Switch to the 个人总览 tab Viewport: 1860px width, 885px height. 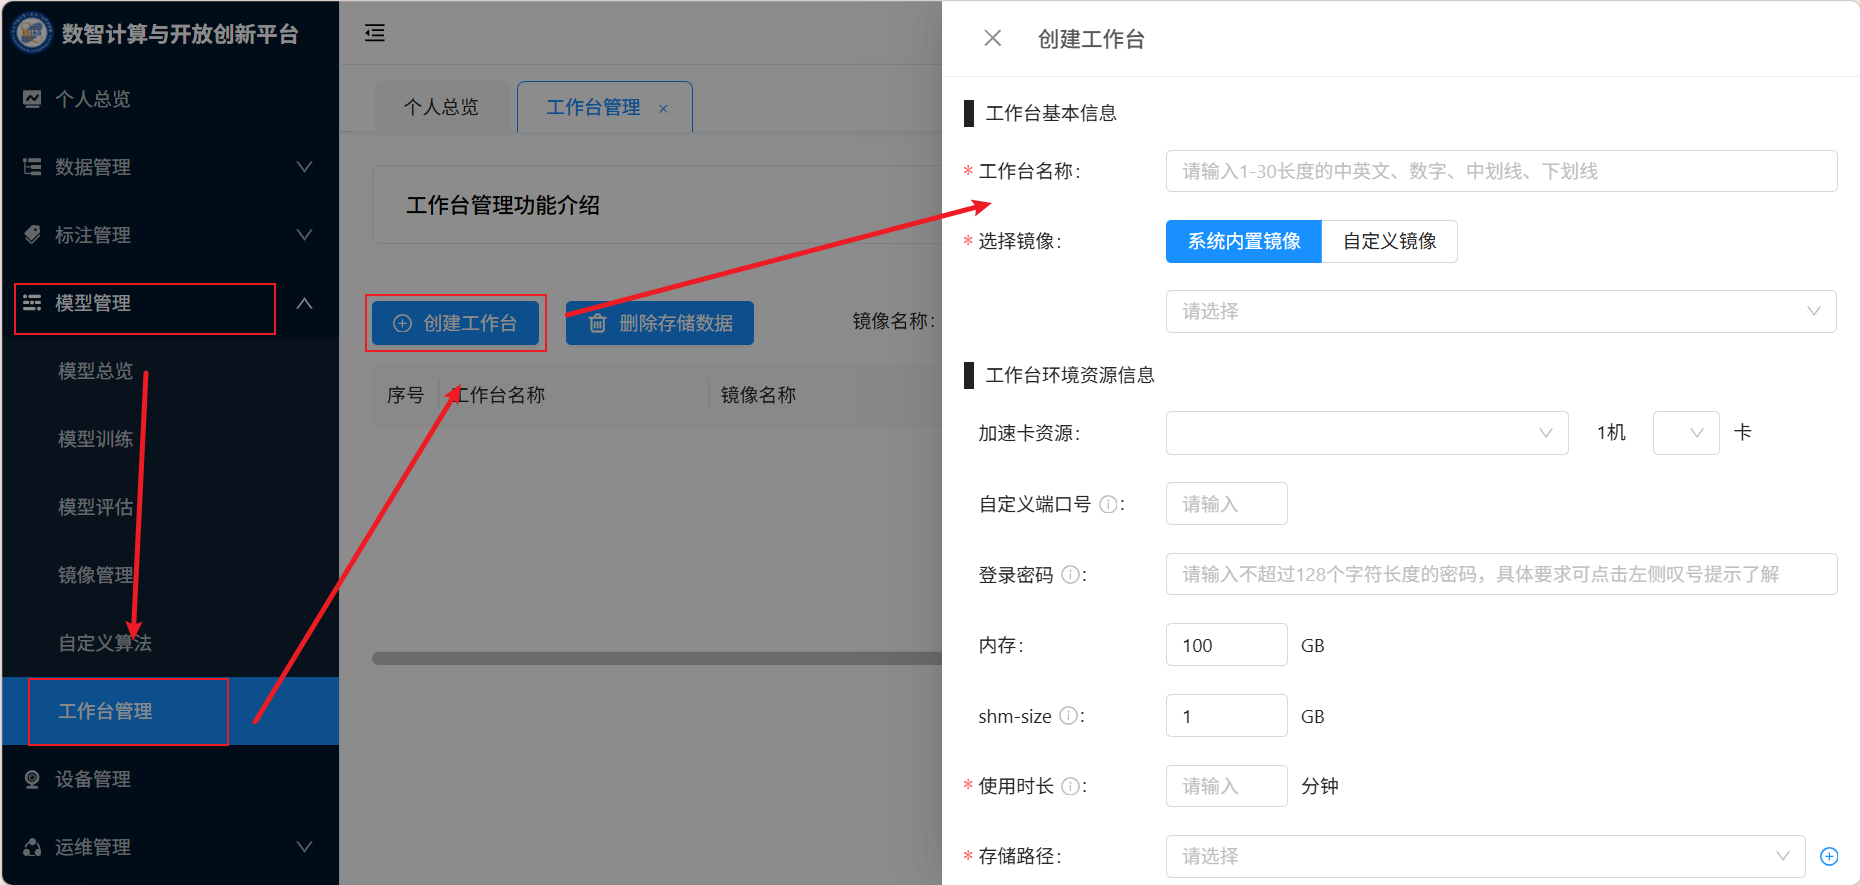tap(441, 107)
